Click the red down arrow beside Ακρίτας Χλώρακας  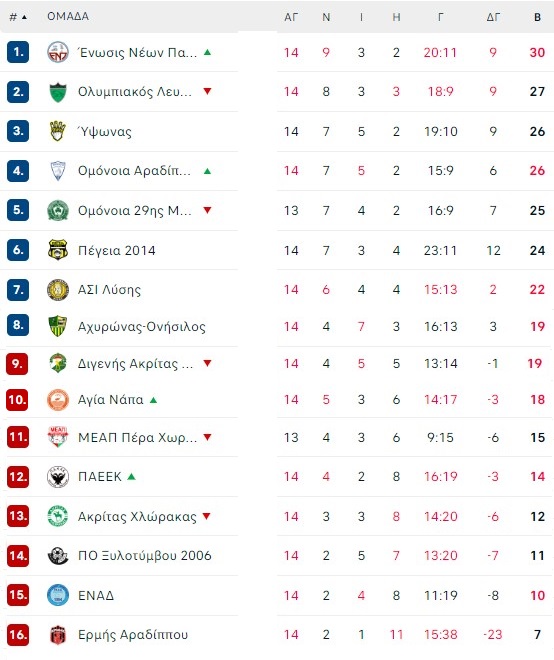[x=206, y=516]
